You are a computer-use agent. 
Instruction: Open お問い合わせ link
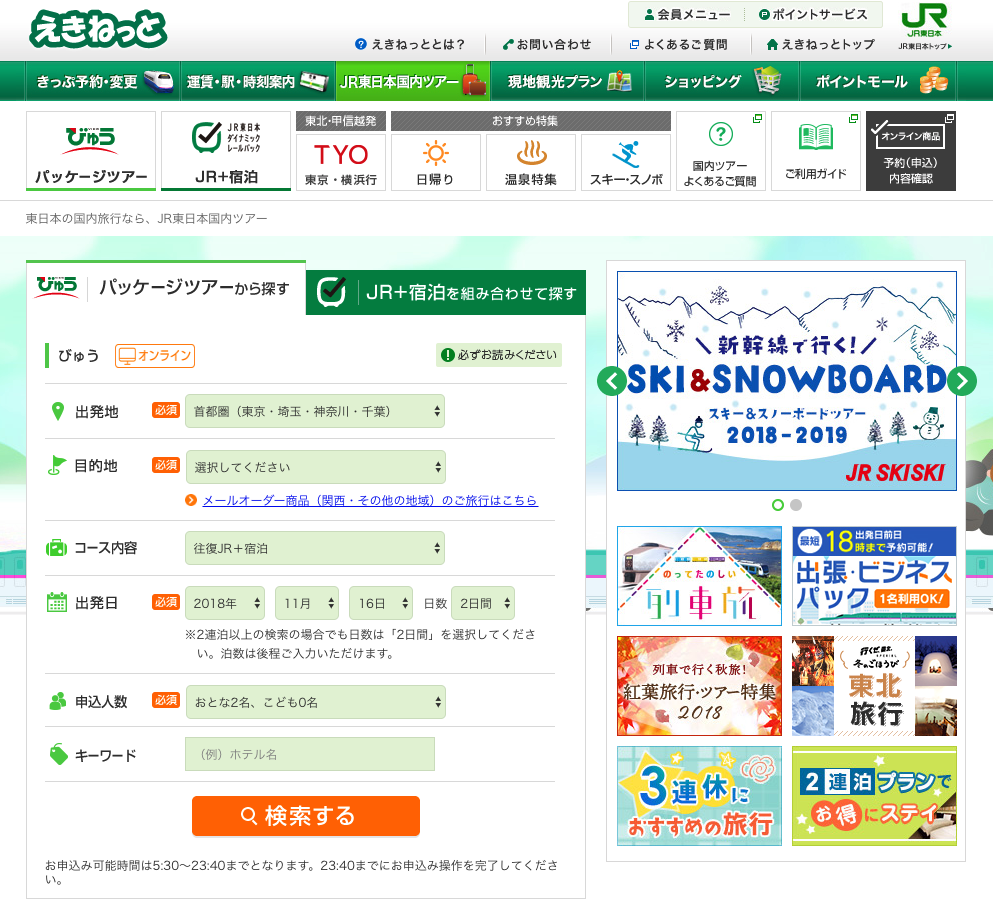pyautogui.click(x=547, y=44)
